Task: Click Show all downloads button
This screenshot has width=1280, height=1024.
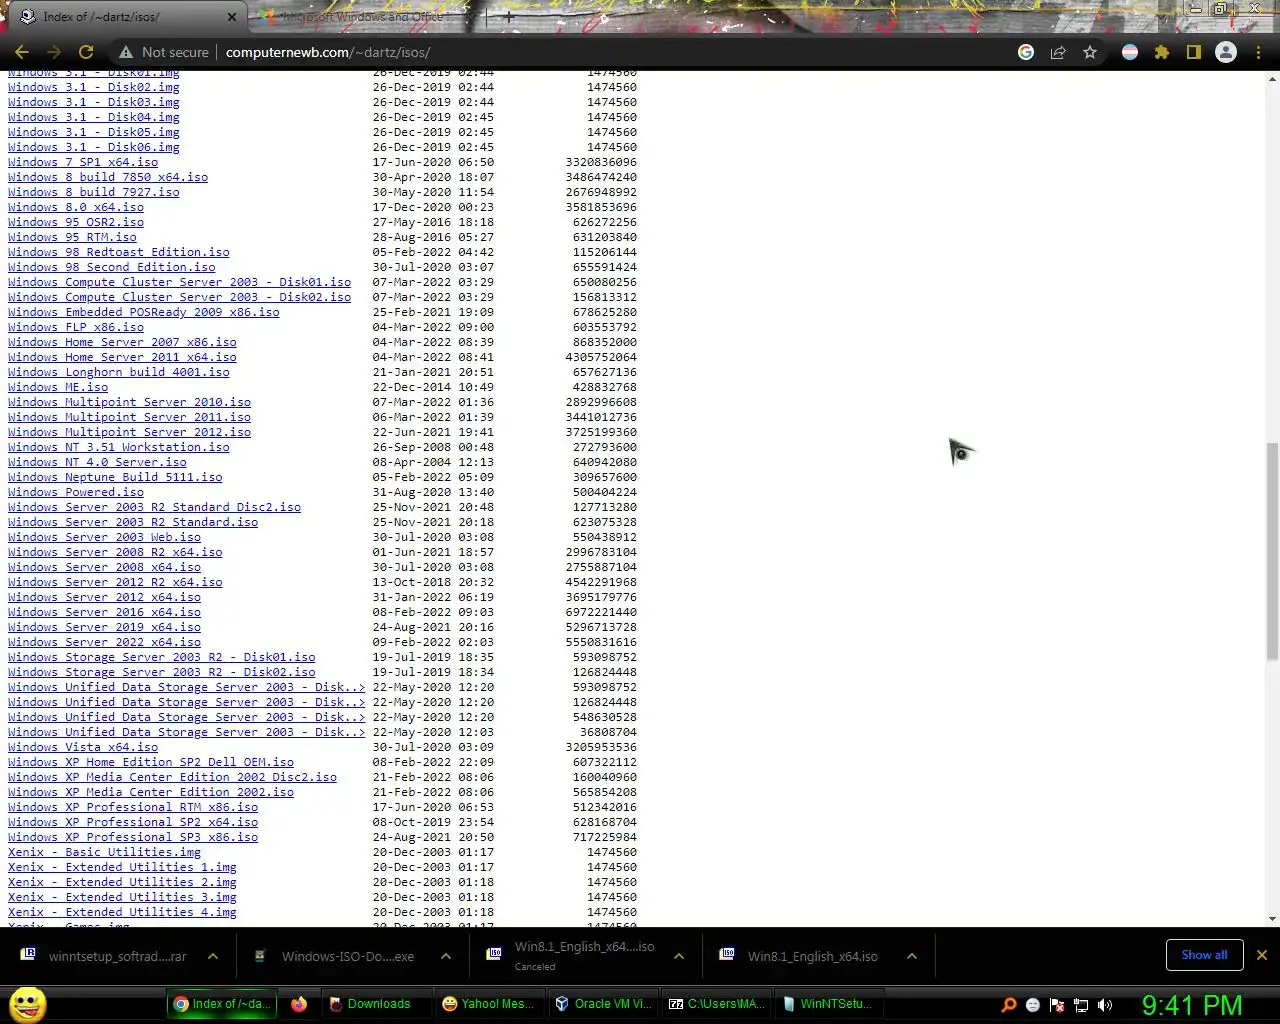Action: 1204,955
